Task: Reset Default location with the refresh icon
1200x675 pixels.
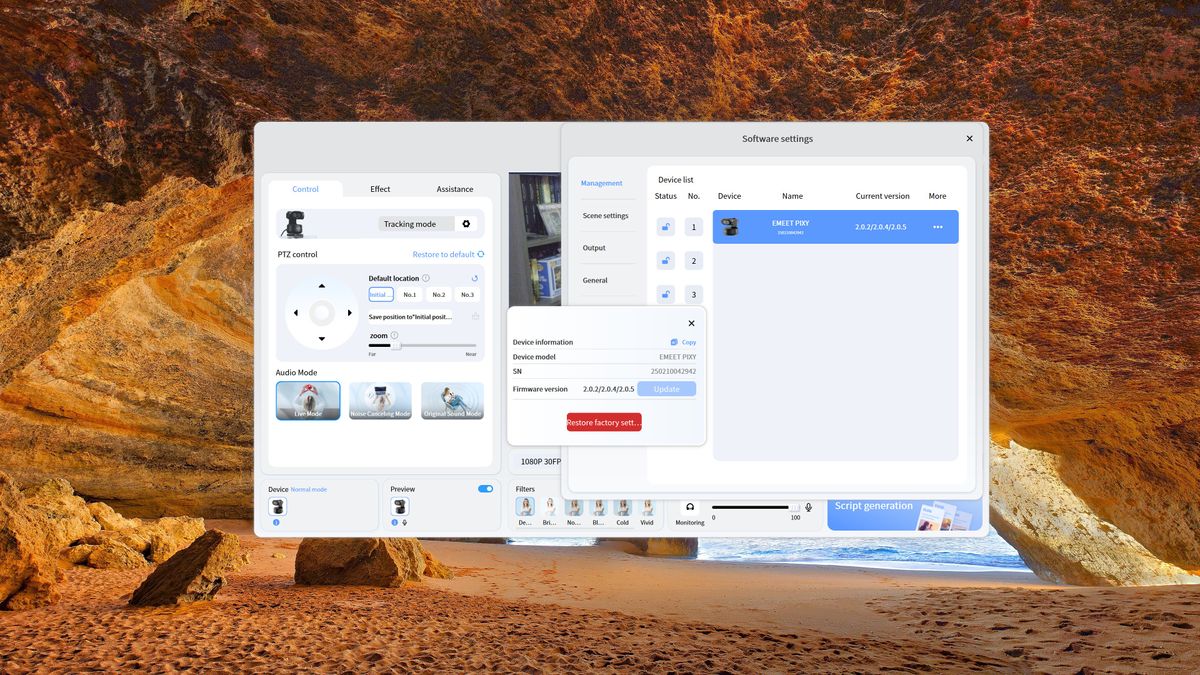Action: click(x=475, y=278)
